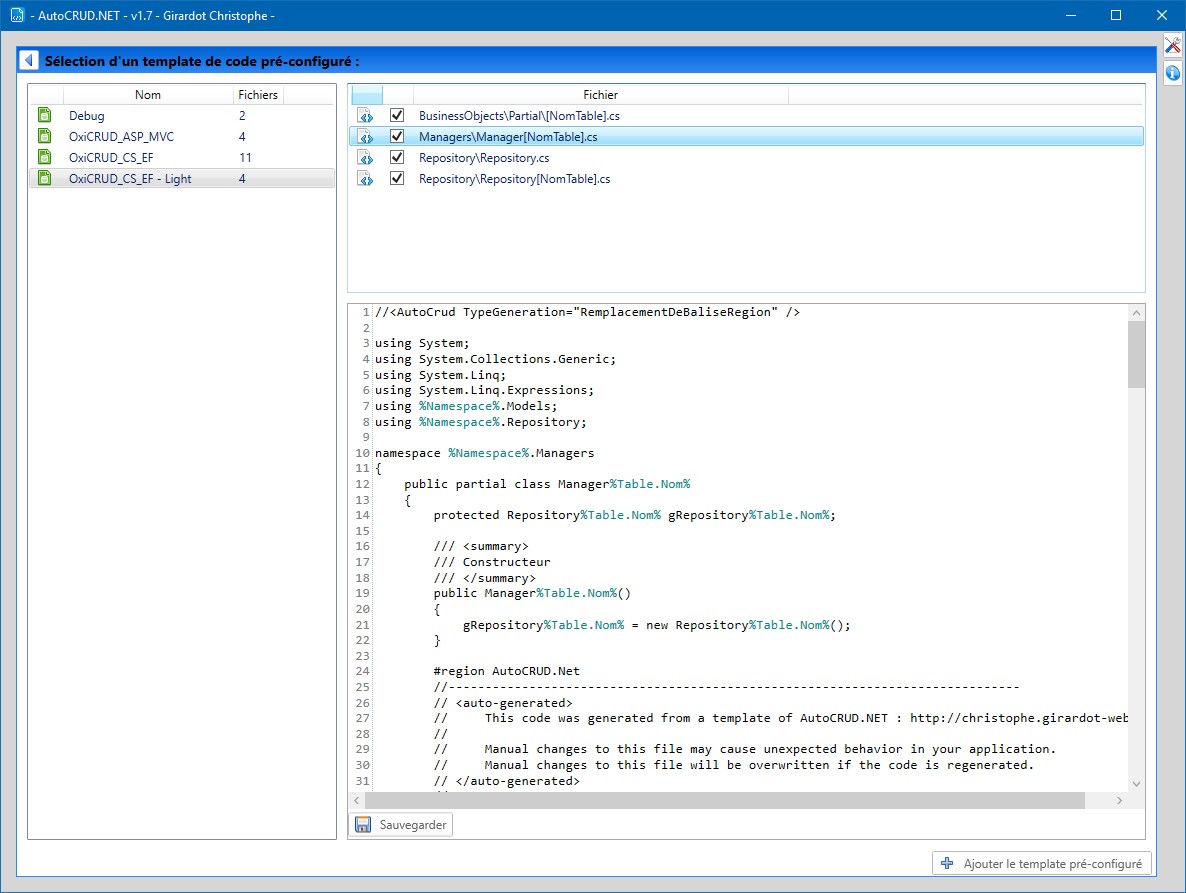The height and width of the screenshot is (893, 1186).
Task: Select file BusinessObjects\Partial\[NomTable].cs
Action: pyautogui.click(x=746, y=116)
